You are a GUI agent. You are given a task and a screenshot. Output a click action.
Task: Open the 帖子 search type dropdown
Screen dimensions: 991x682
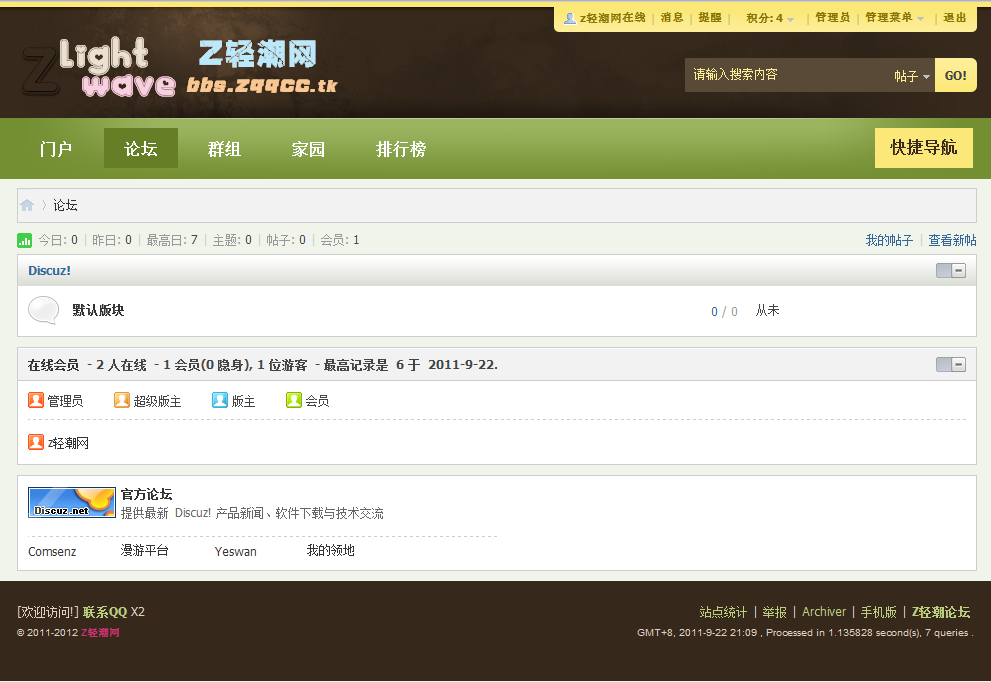912,76
